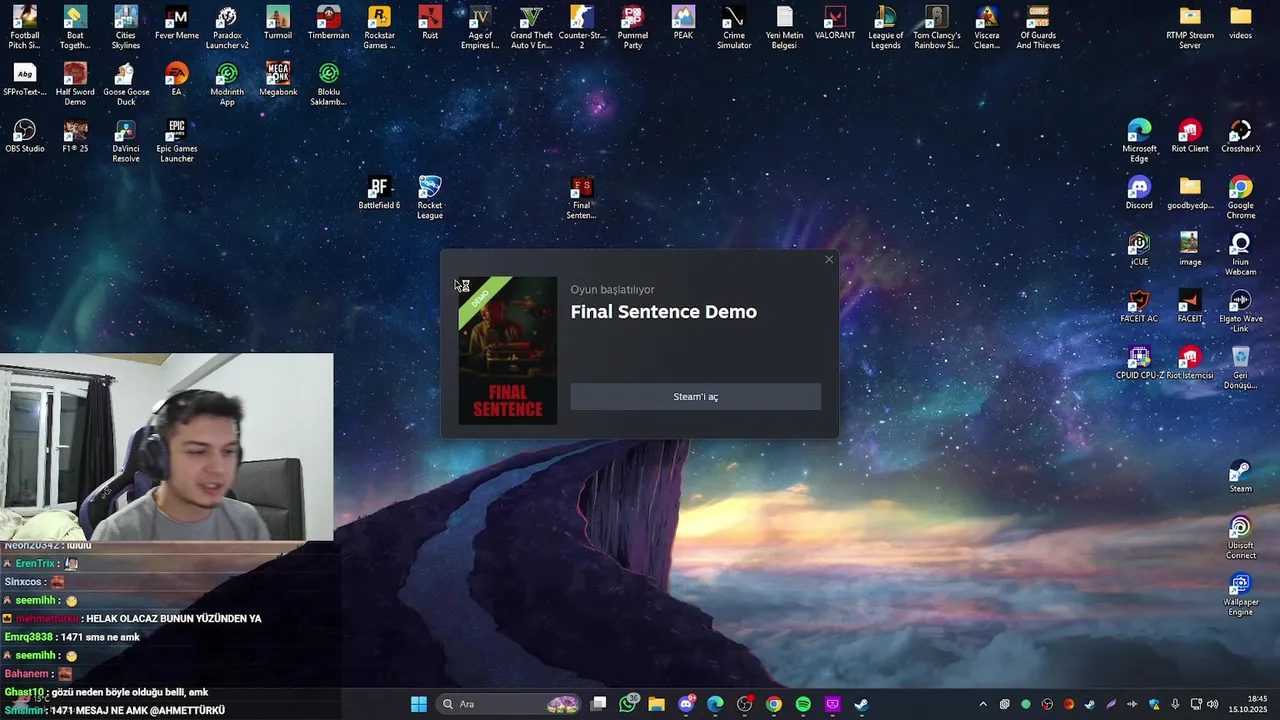Click the Wallpaper Engine desktop icon
This screenshot has width=1280, height=720.
[x=1240, y=595]
